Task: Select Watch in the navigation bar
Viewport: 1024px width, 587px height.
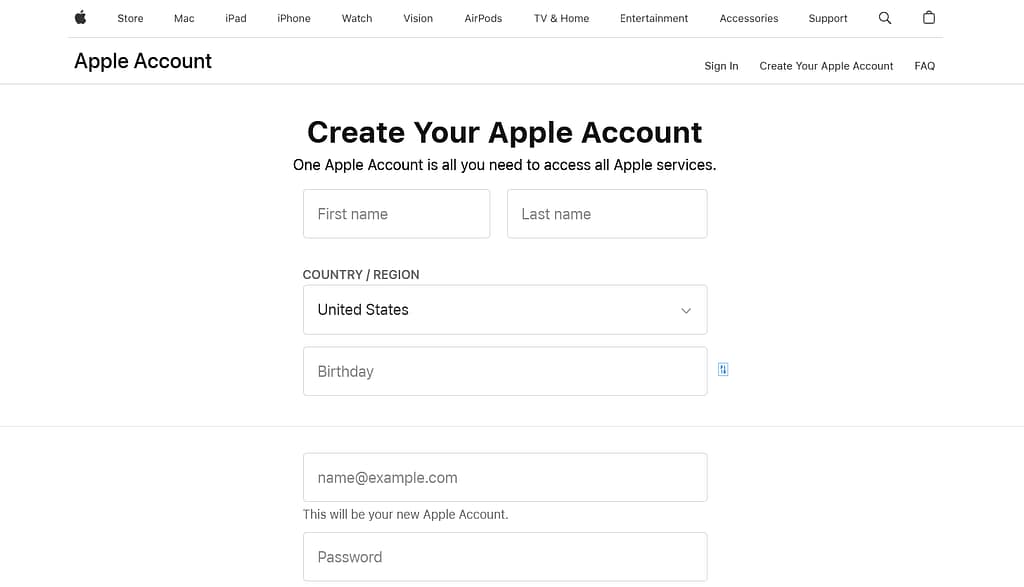Action: tap(357, 18)
